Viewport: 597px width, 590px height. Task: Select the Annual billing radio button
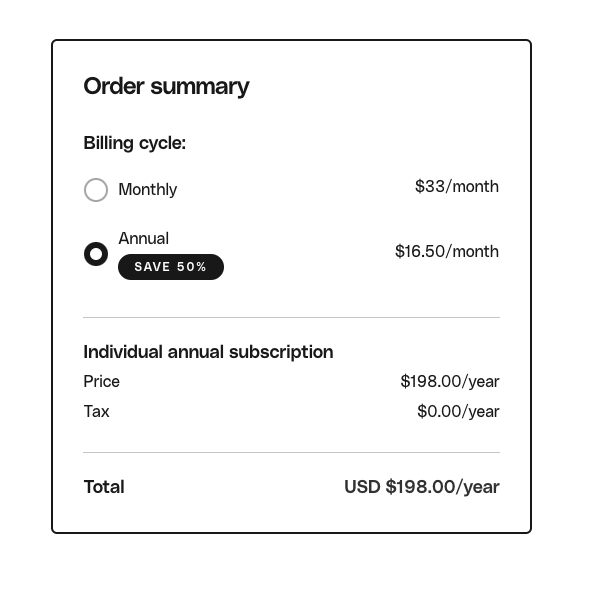(x=96, y=254)
